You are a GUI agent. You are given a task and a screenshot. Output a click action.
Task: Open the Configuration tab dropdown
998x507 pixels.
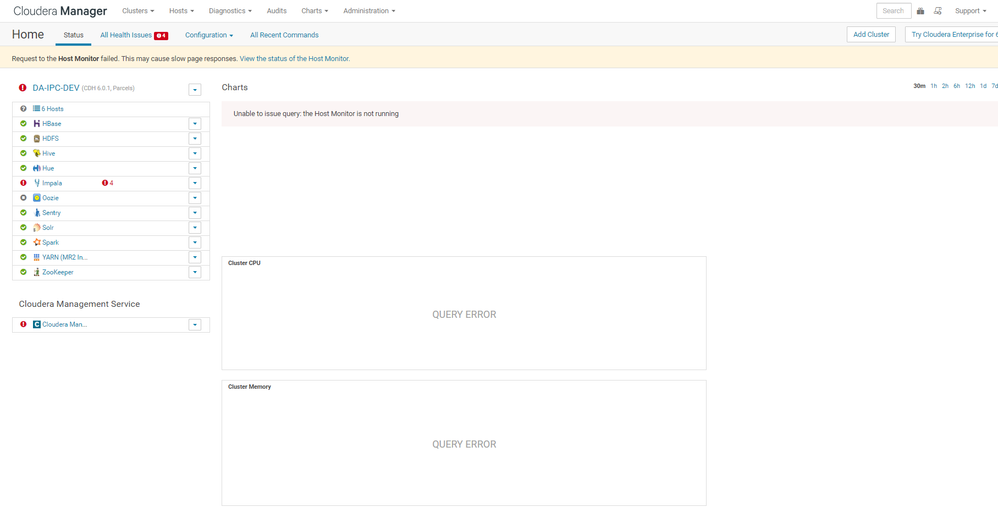[x=209, y=35]
